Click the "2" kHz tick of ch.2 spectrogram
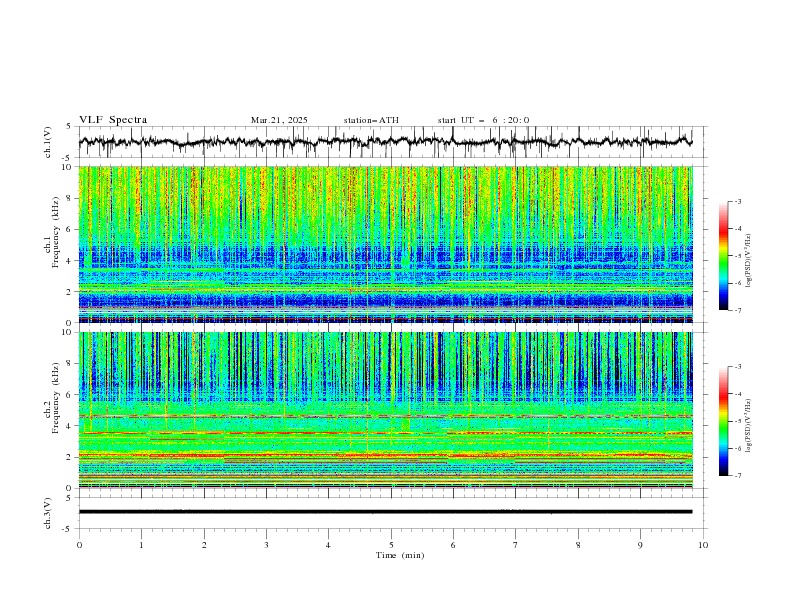This screenshot has height=612, width=792. [71, 457]
